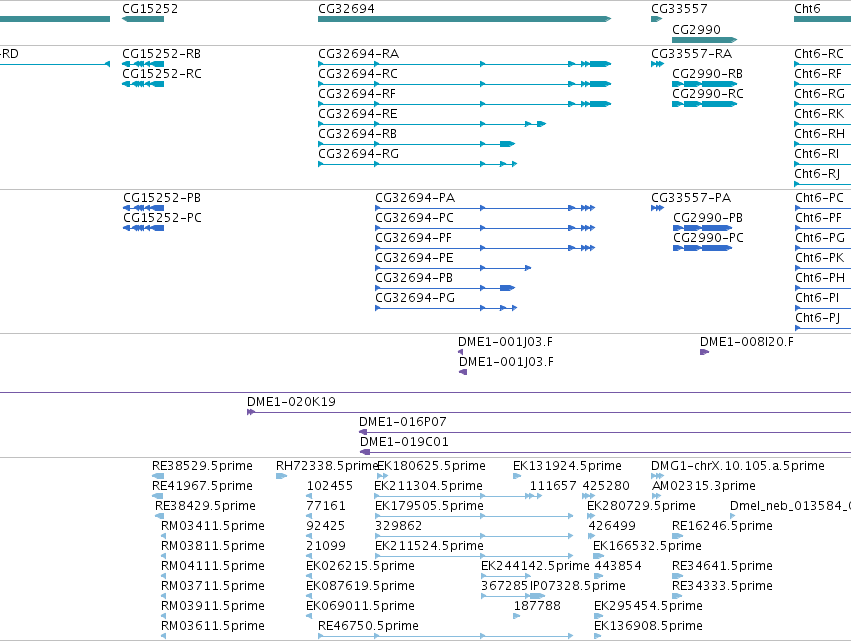This screenshot has width=851, height=641.
Task: Click the teal CG32694 gene bar
Action: coord(465,19)
